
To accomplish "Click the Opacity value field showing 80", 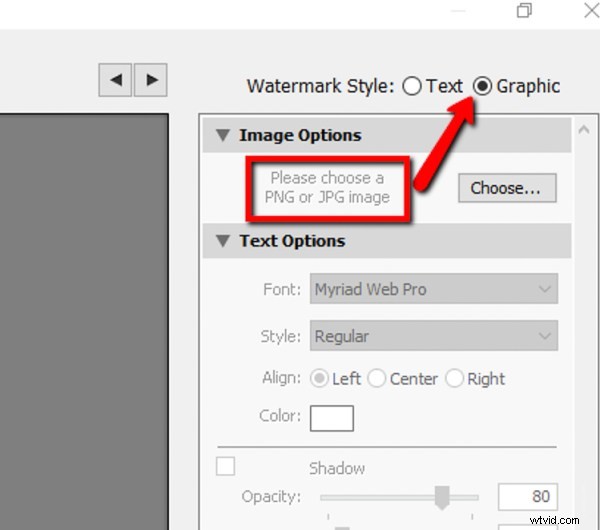I will pos(528,497).
